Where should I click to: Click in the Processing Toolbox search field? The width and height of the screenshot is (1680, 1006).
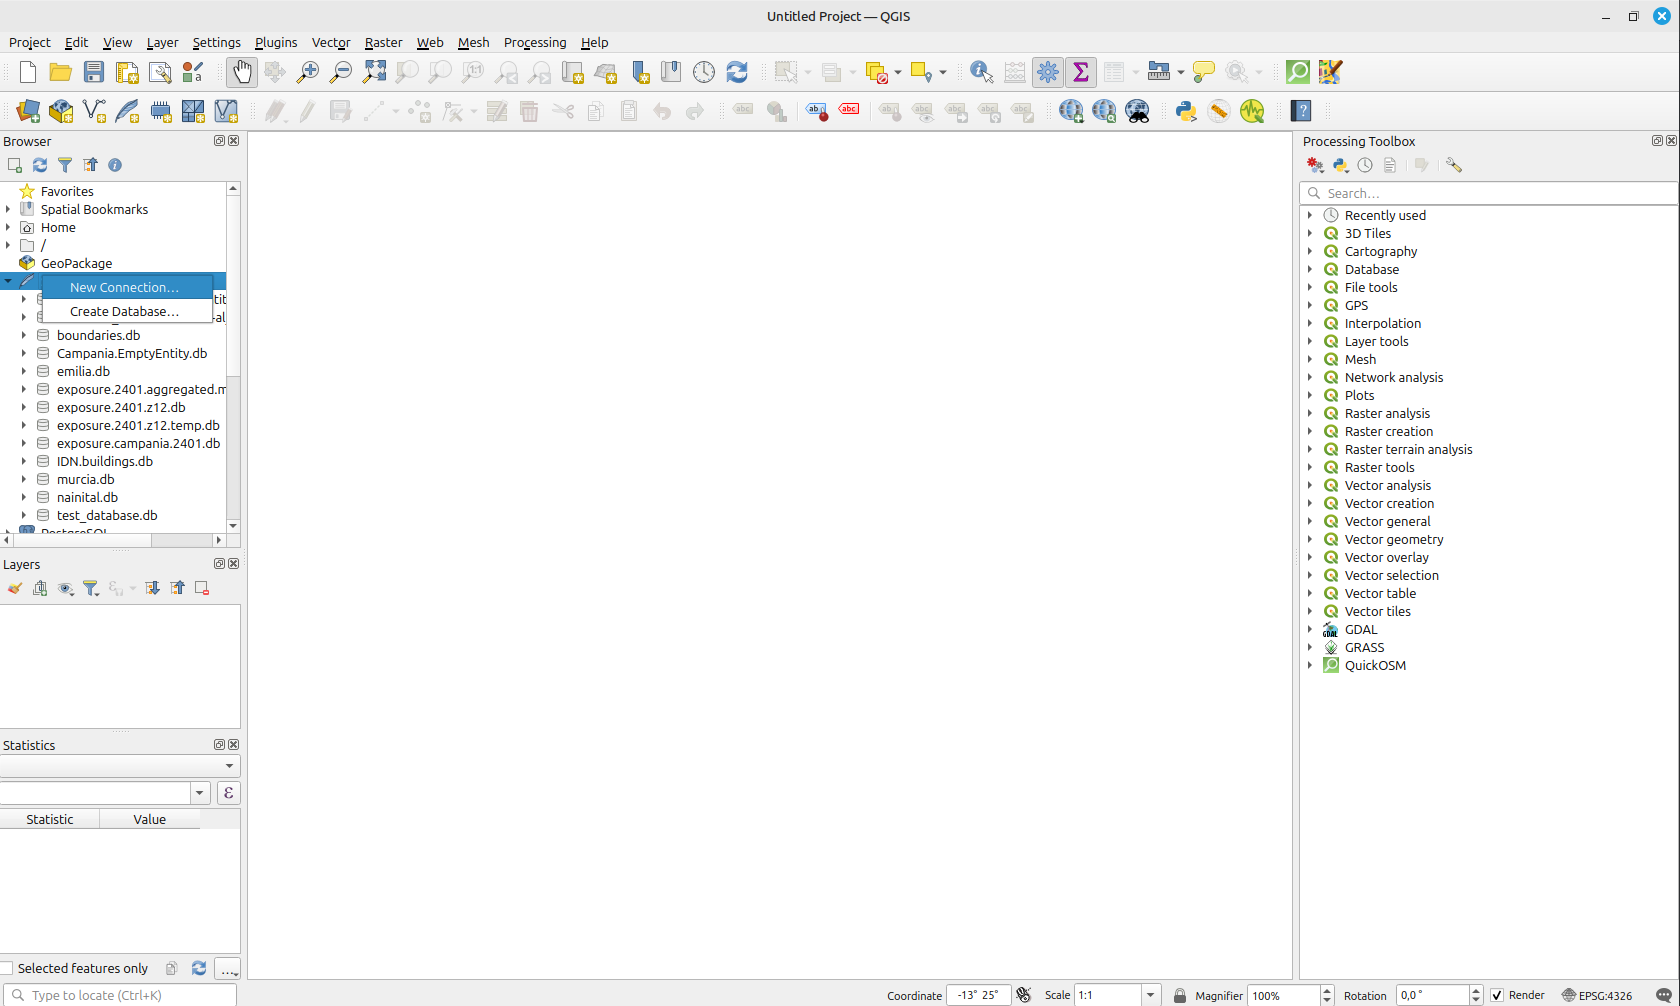click(x=1488, y=193)
